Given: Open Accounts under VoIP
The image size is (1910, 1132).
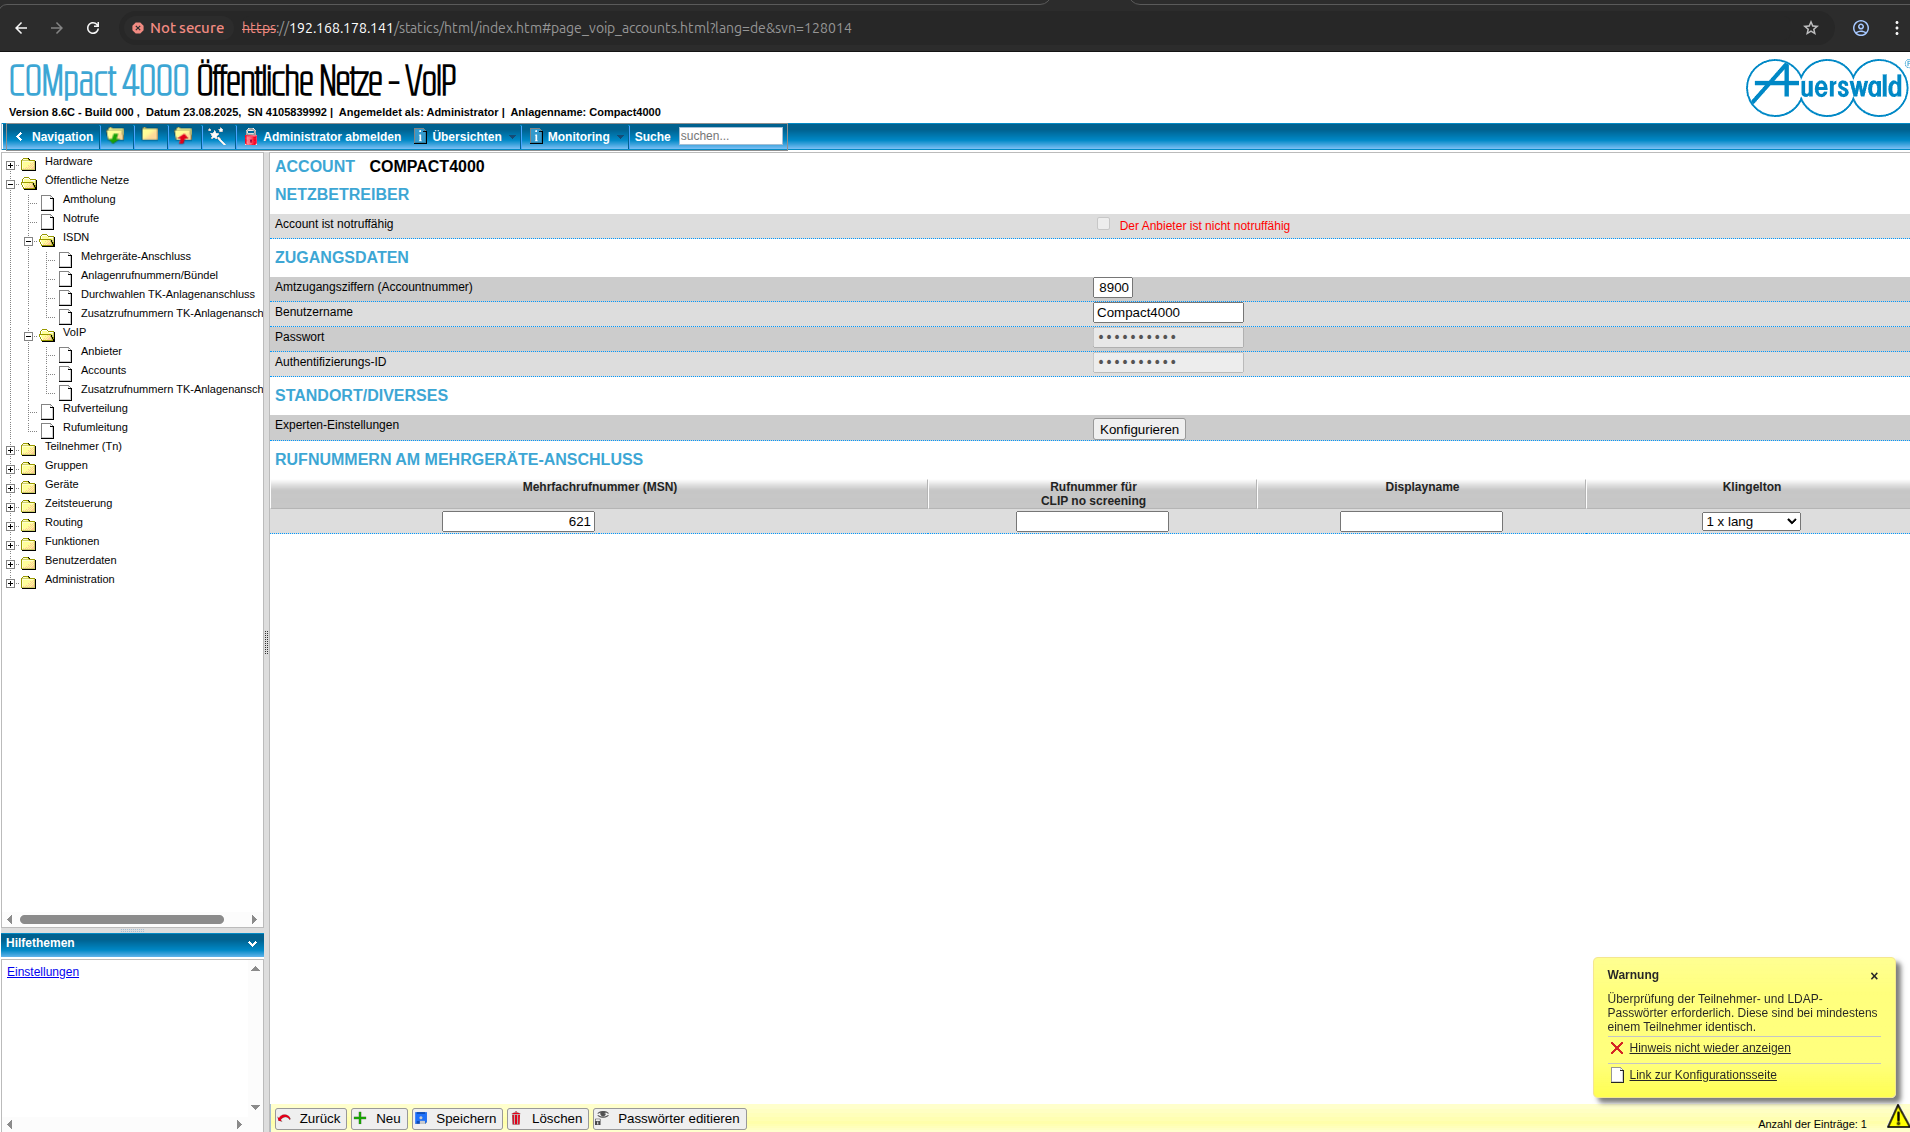Looking at the screenshot, I should coord(103,370).
